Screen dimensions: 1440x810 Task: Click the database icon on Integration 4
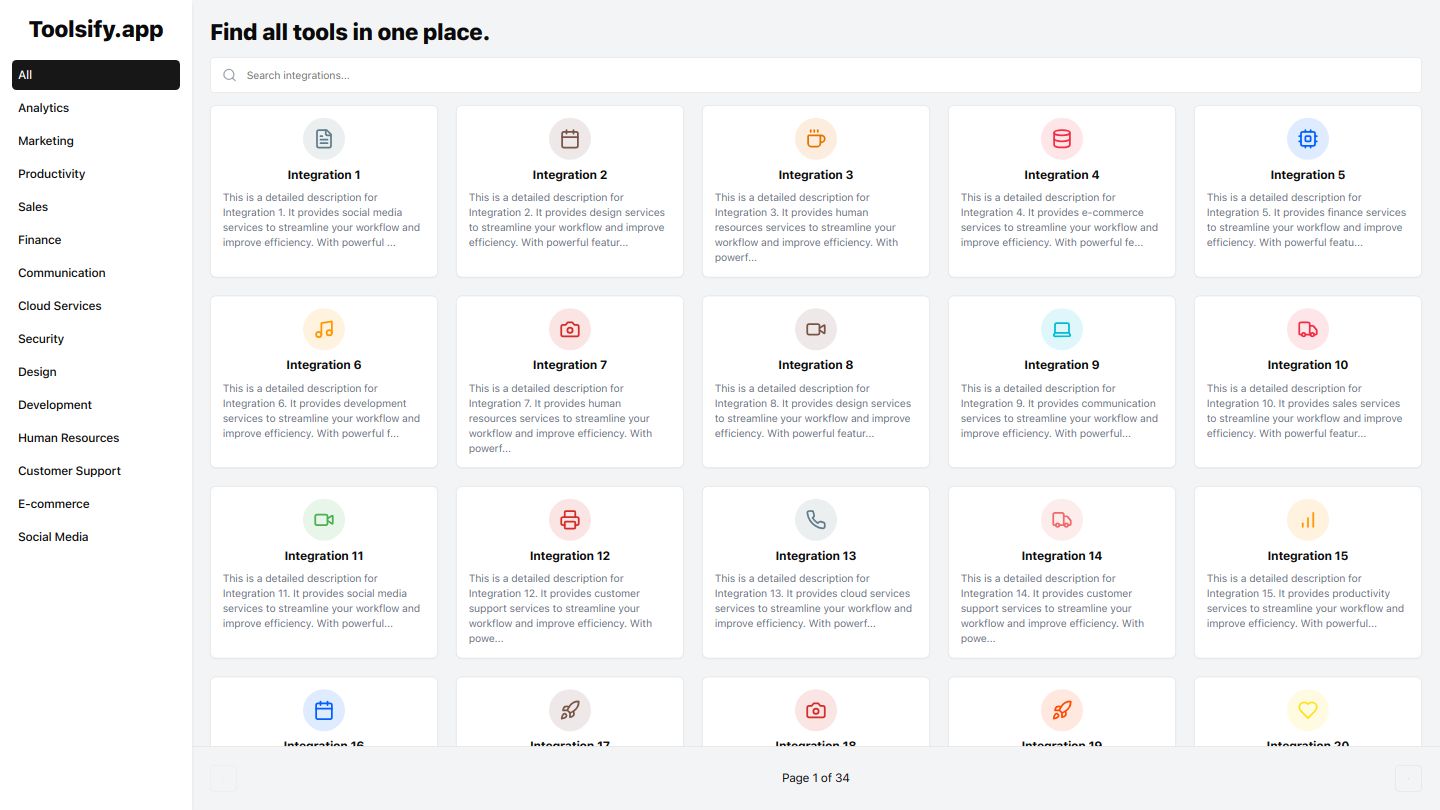(1062, 139)
